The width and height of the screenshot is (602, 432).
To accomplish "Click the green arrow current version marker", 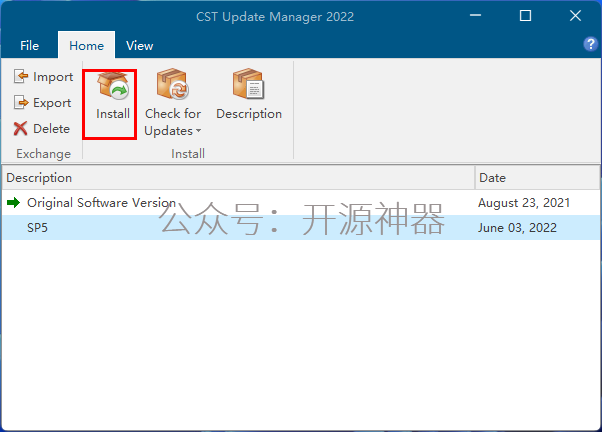I will 13,202.
